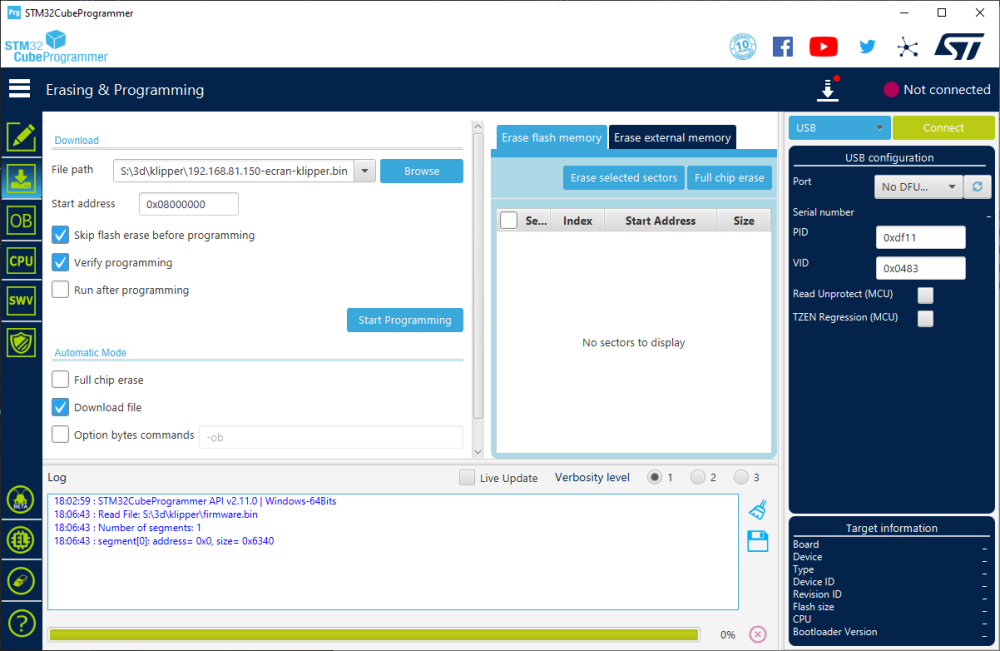Click the Start address field
Image resolution: width=1000 pixels, height=651 pixels.
189,204
